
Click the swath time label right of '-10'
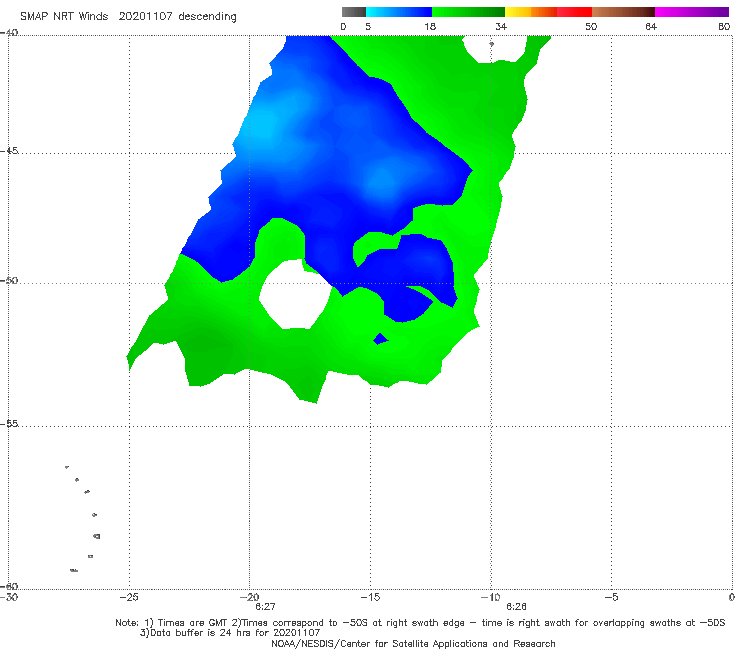pyautogui.click(x=516, y=607)
